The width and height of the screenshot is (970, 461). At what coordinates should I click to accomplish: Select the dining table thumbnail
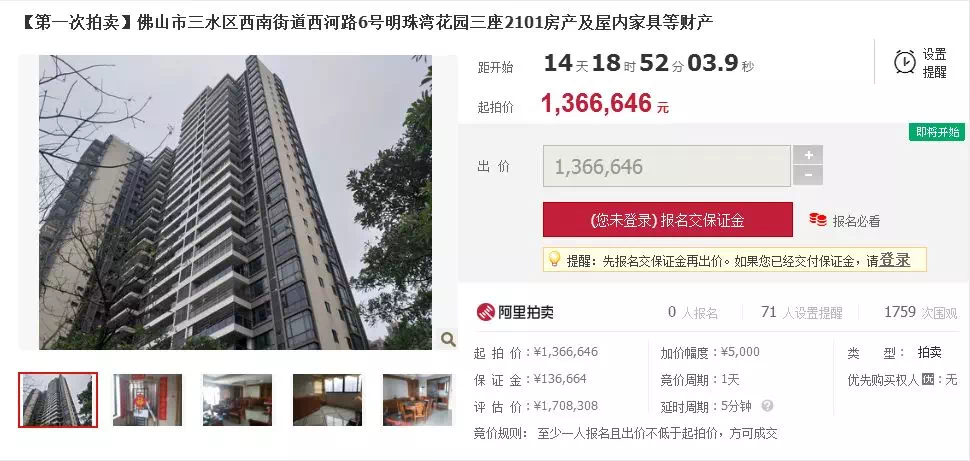coord(418,400)
